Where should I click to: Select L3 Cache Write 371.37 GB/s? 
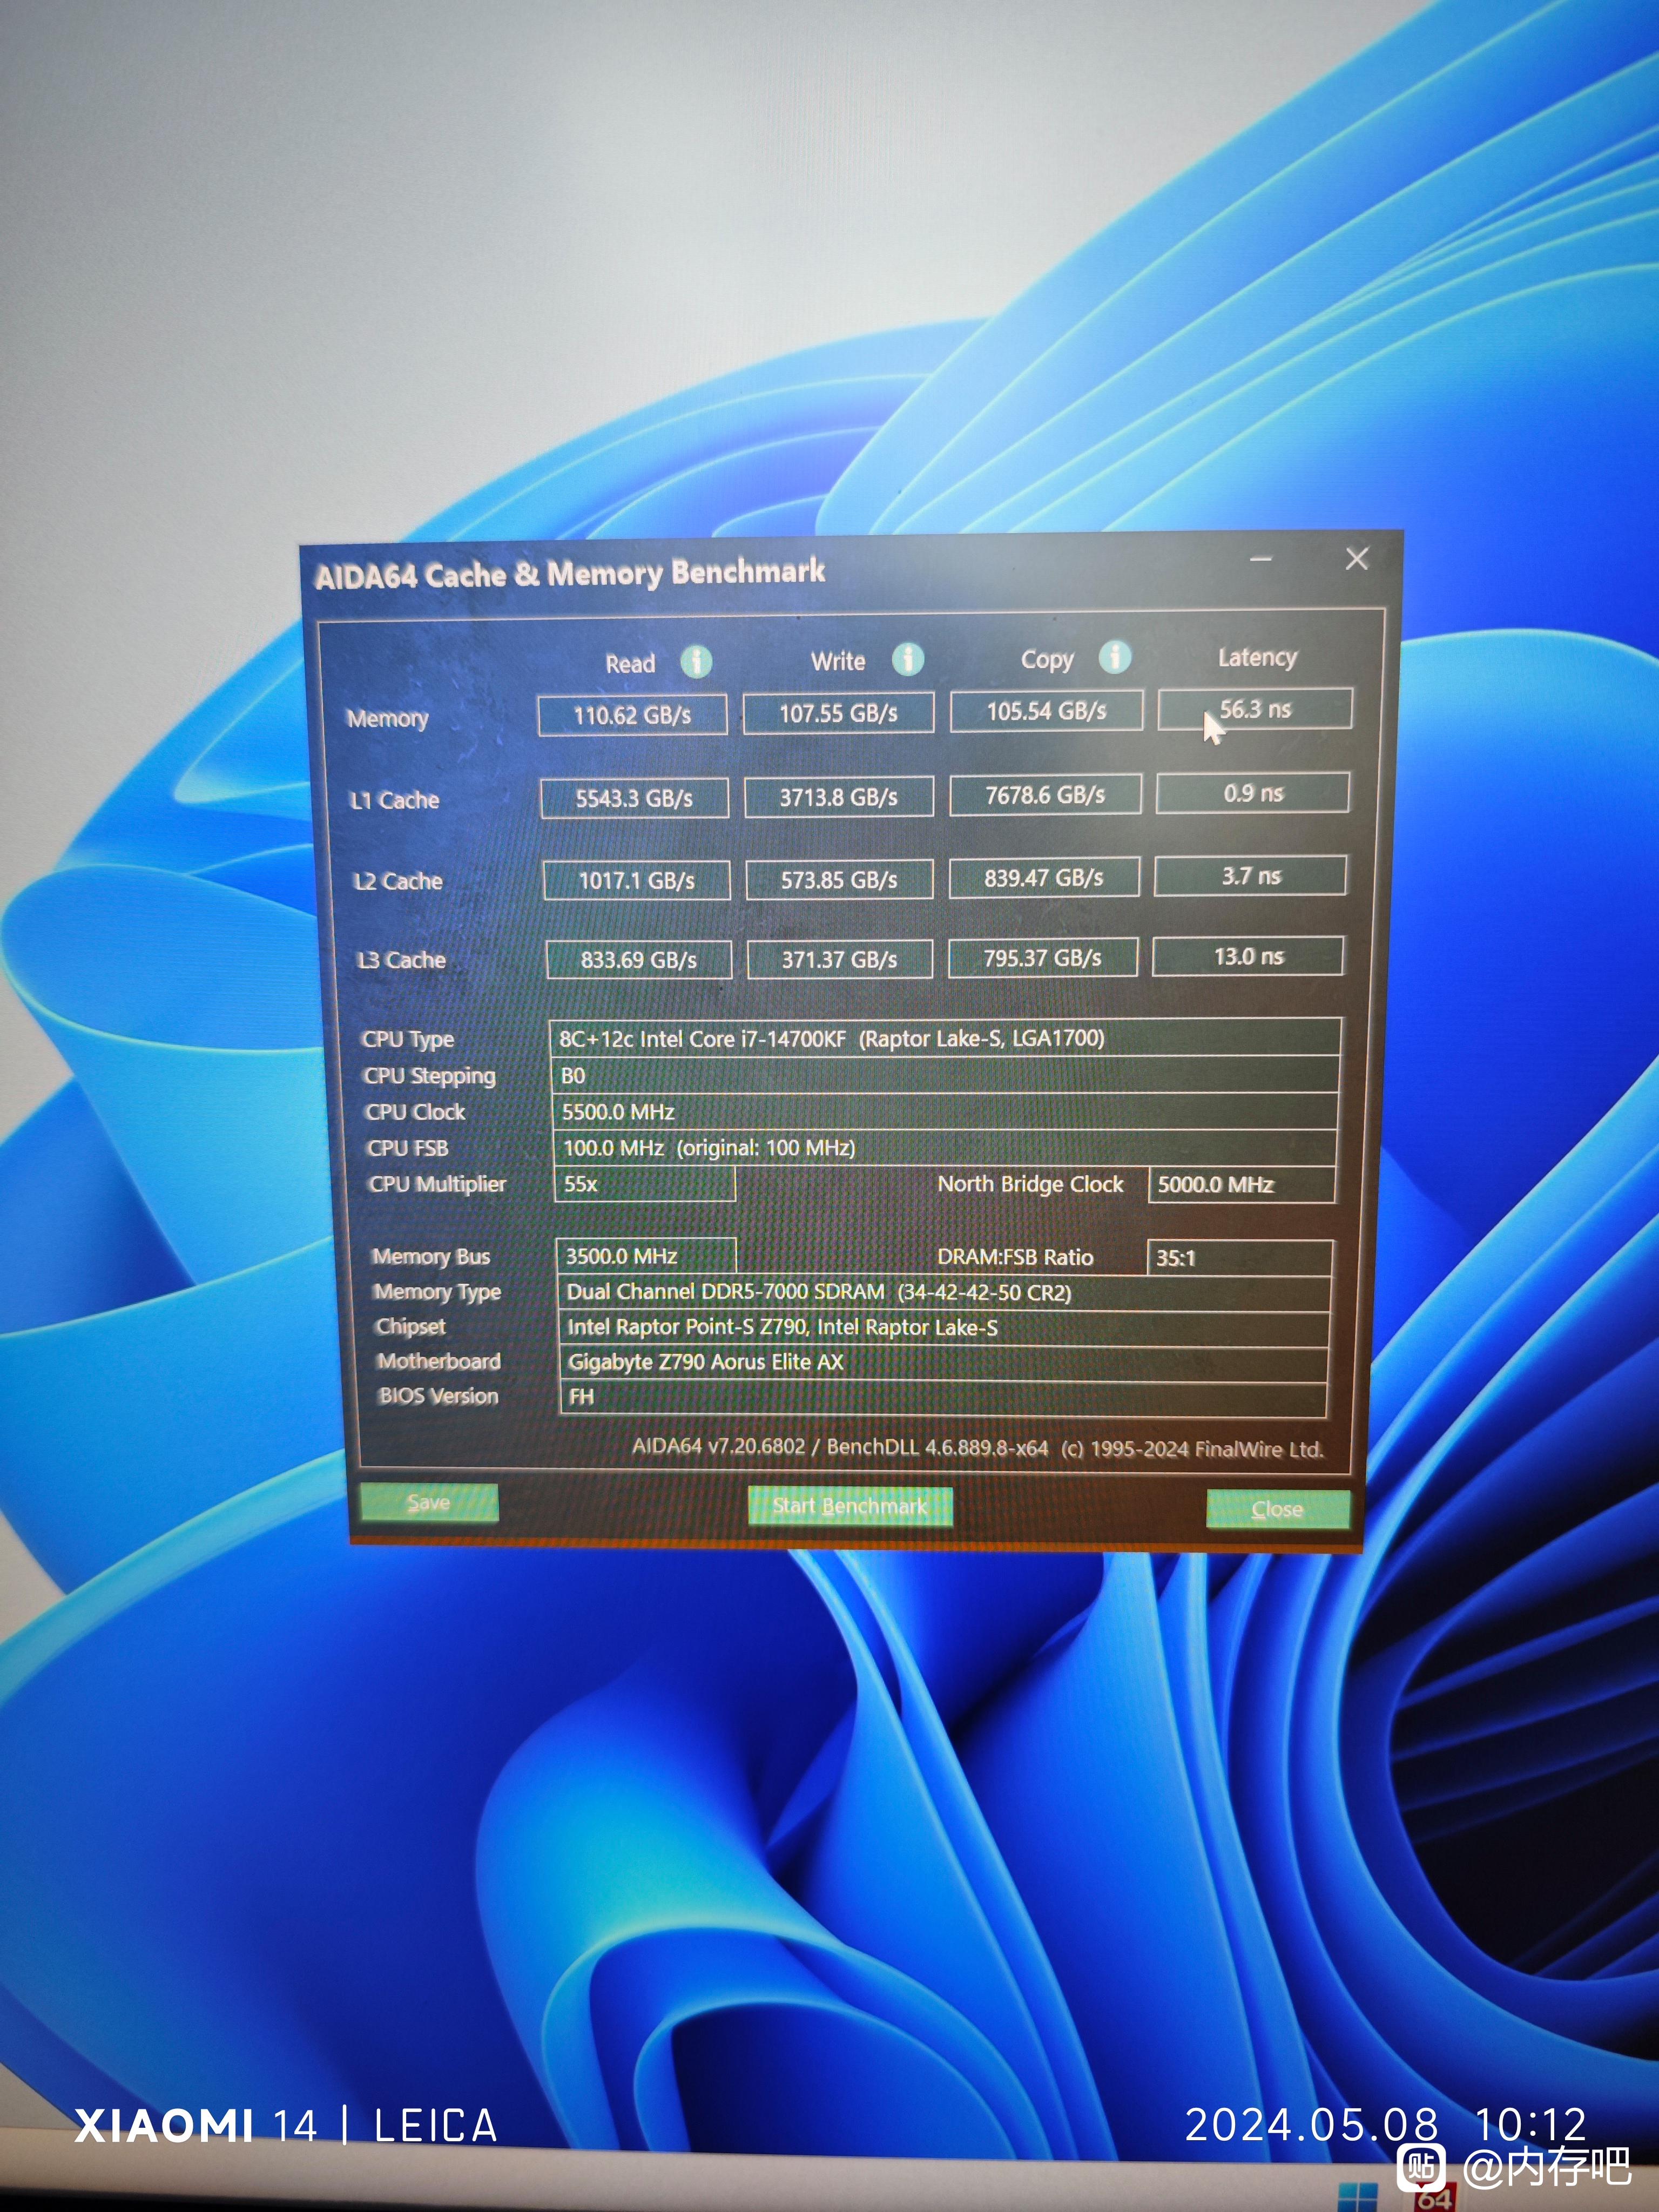(x=840, y=959)
